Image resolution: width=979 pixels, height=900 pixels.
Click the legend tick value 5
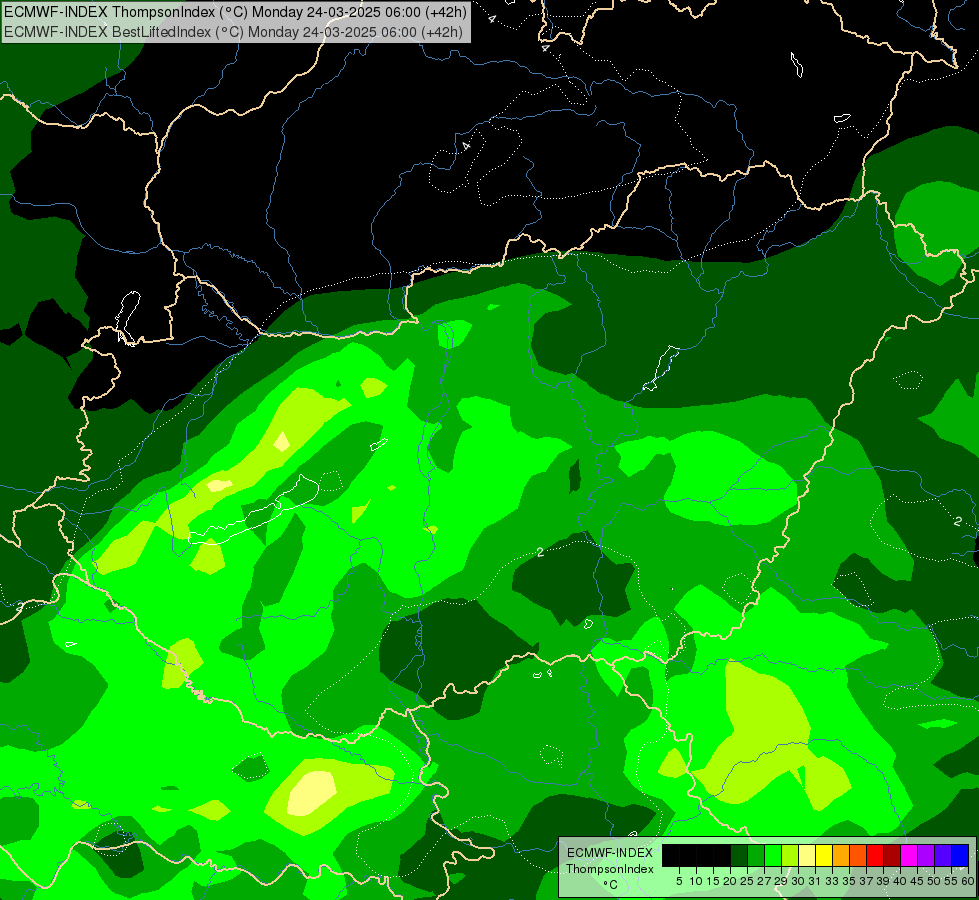tap(679, 881)
